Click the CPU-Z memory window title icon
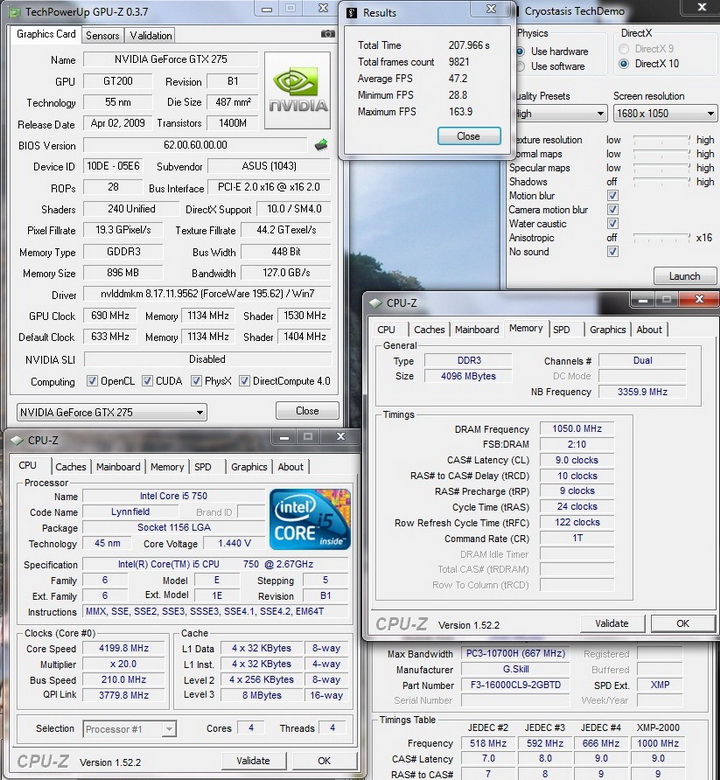The image size is (720, 780). click(x=376, y=303)
